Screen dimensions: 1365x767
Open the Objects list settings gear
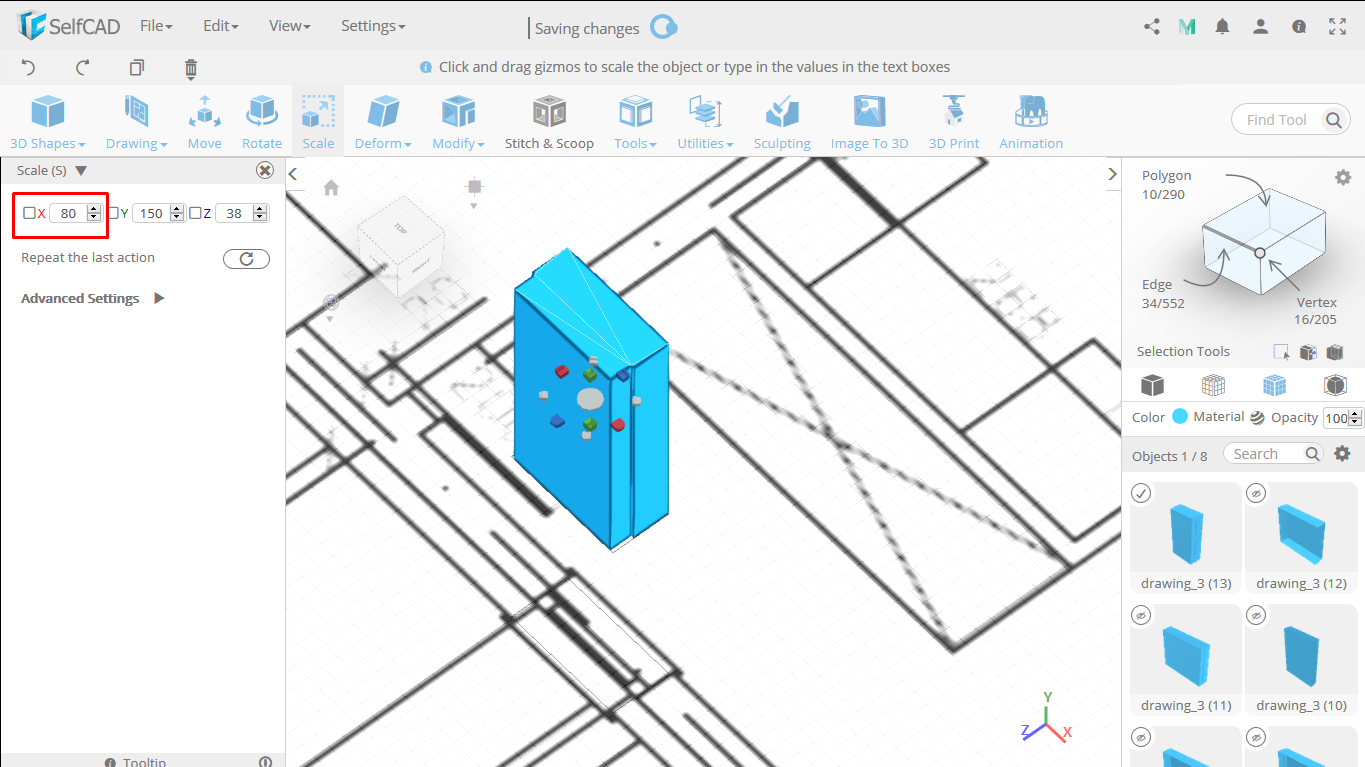coord(1342,454)
